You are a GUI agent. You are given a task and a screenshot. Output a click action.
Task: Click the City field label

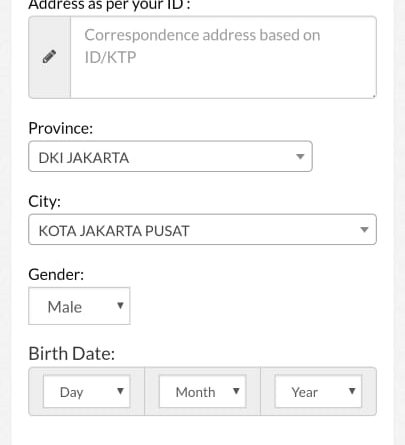[45, 201]
